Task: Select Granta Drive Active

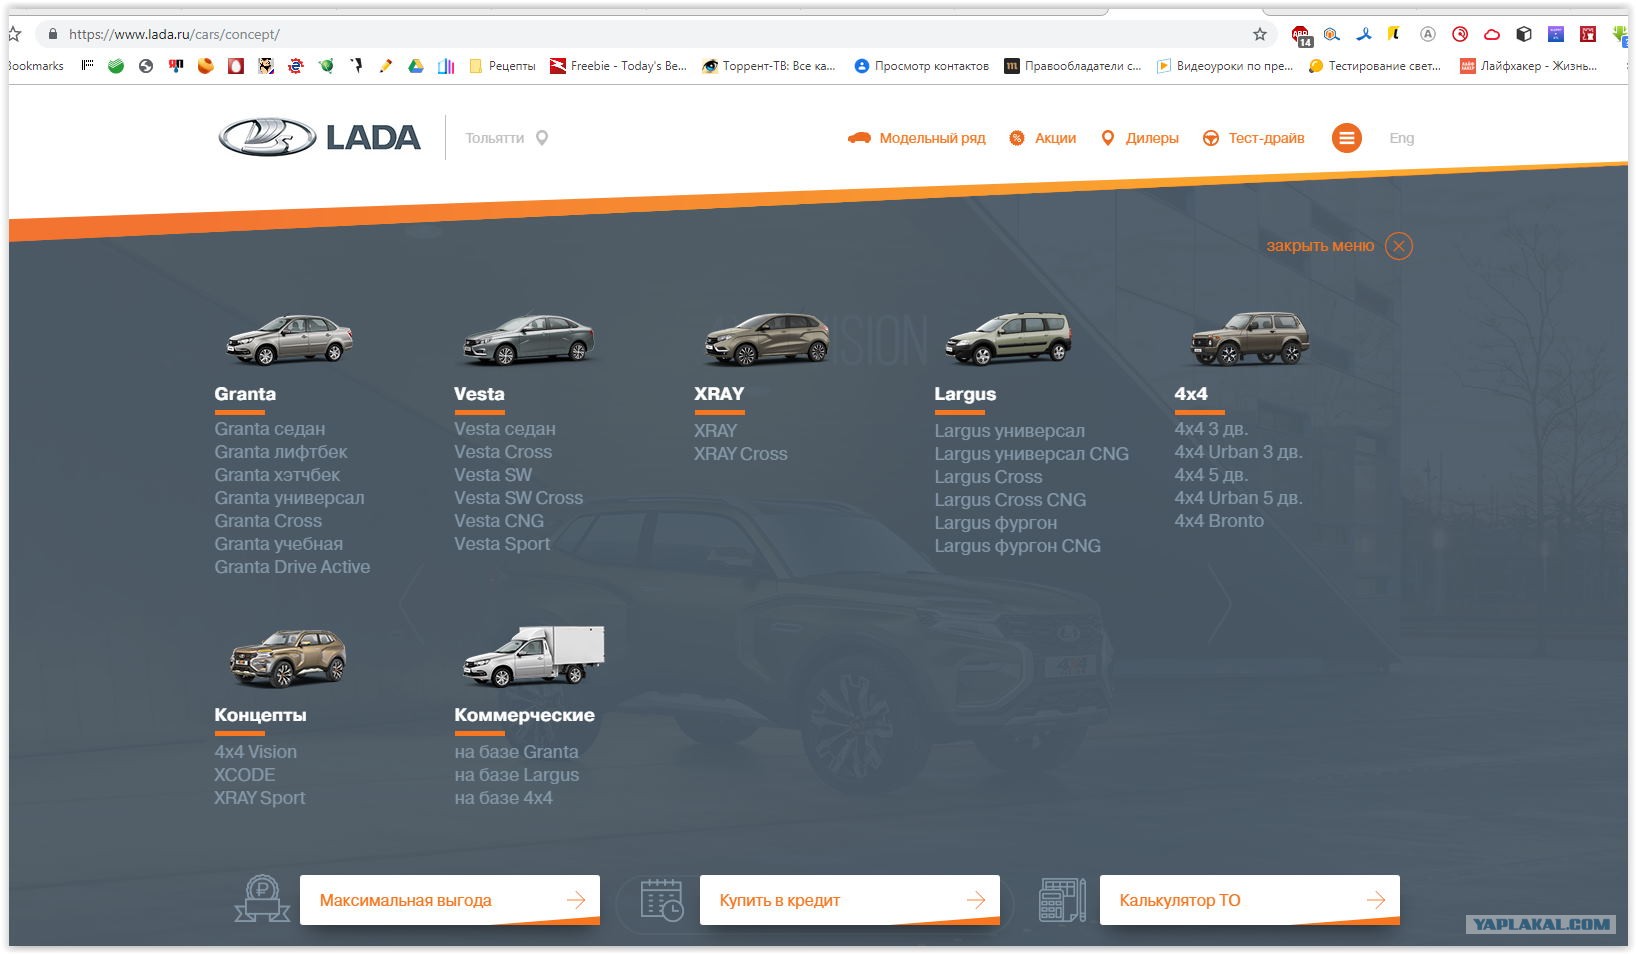Action: click(292, 567)
